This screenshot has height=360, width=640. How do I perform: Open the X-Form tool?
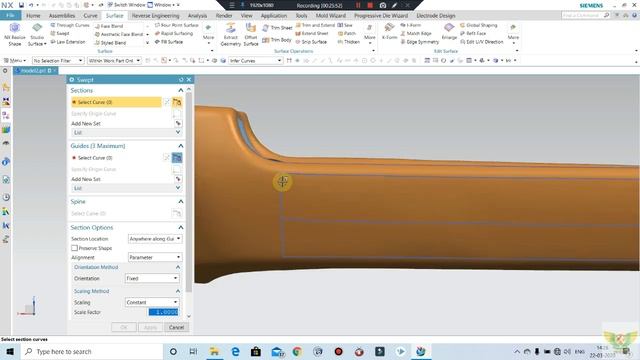click(x=389, y=31)
